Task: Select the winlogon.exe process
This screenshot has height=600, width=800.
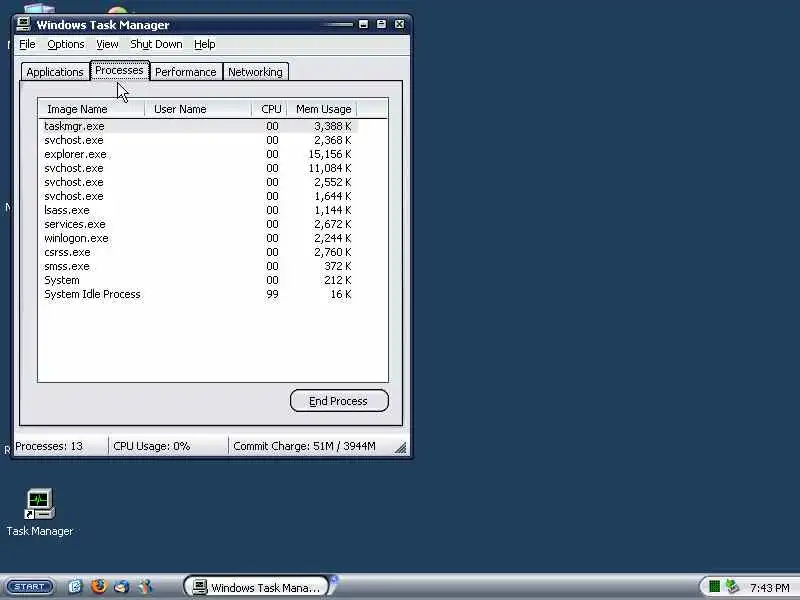Action: click(198, 238)
